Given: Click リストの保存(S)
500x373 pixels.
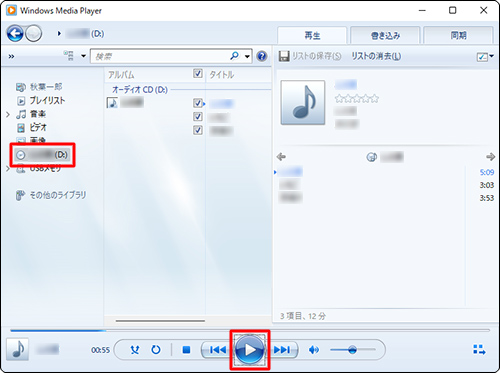Looking at the screenshot, I should click(x=317, y=56).
